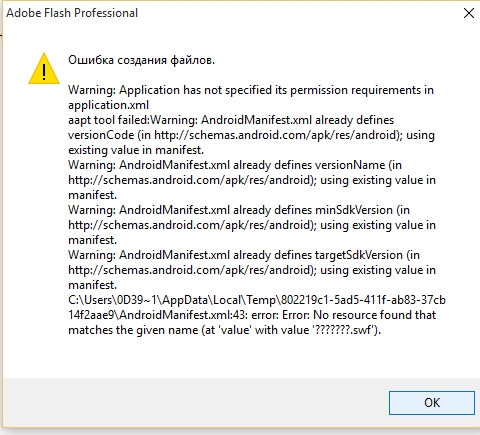The height and width of the screenshot is (435, 480).
Task: Click the URL below the targetSdkVersion warning
Action: click(x=190, y=270)
